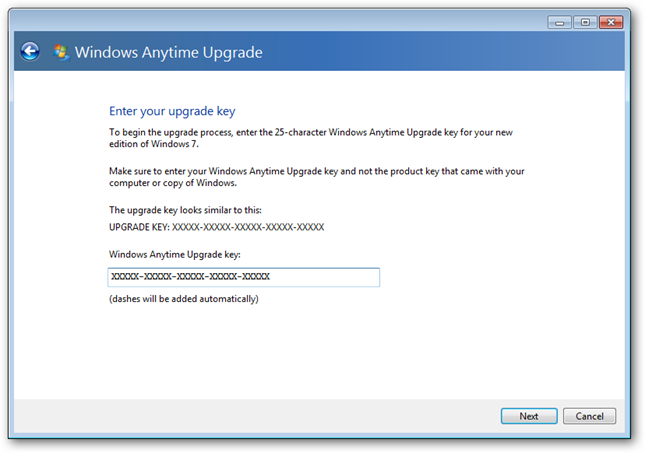Select the 'Enter your upgrade key' heading
Screen dimensions: 645x453
tap(172, 111)
